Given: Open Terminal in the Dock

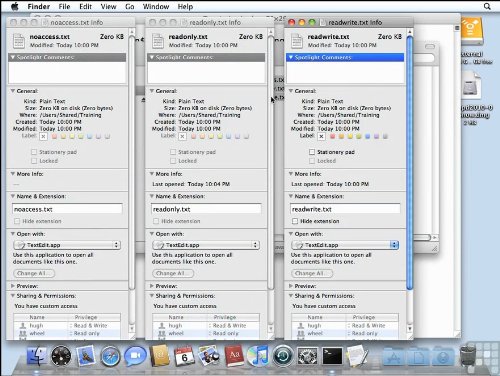Looking at the screenshot, I should click(x=332, y=356).
